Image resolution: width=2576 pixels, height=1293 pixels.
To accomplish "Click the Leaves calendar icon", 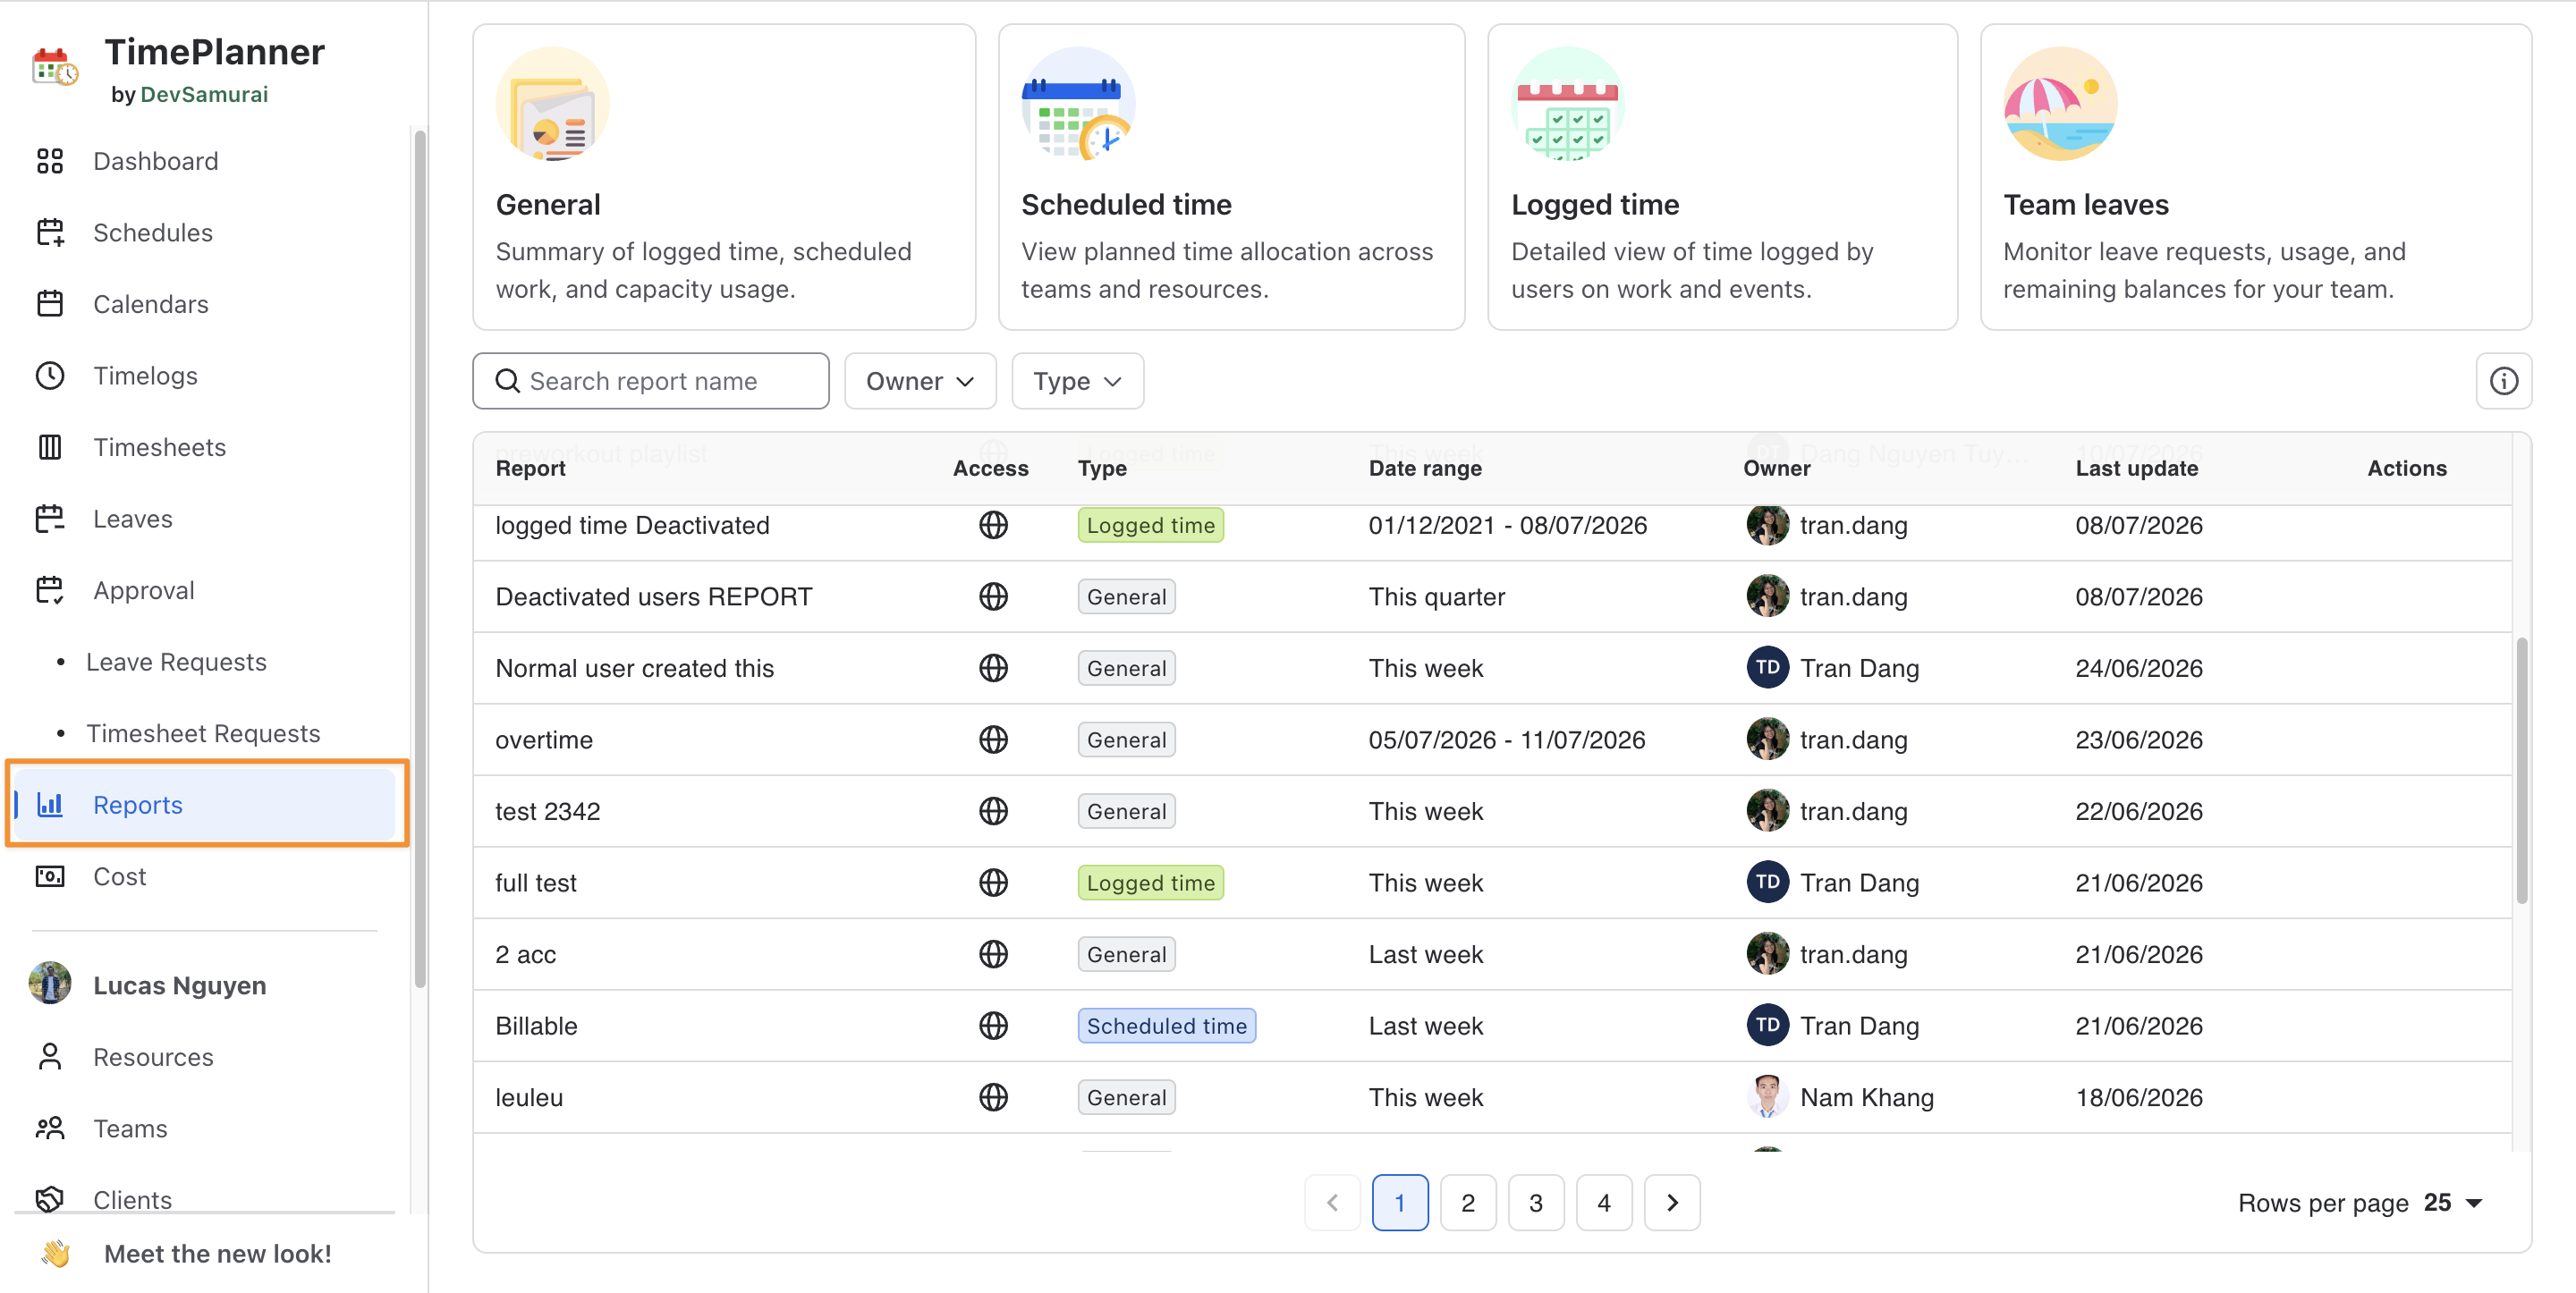I will [50, 519].
